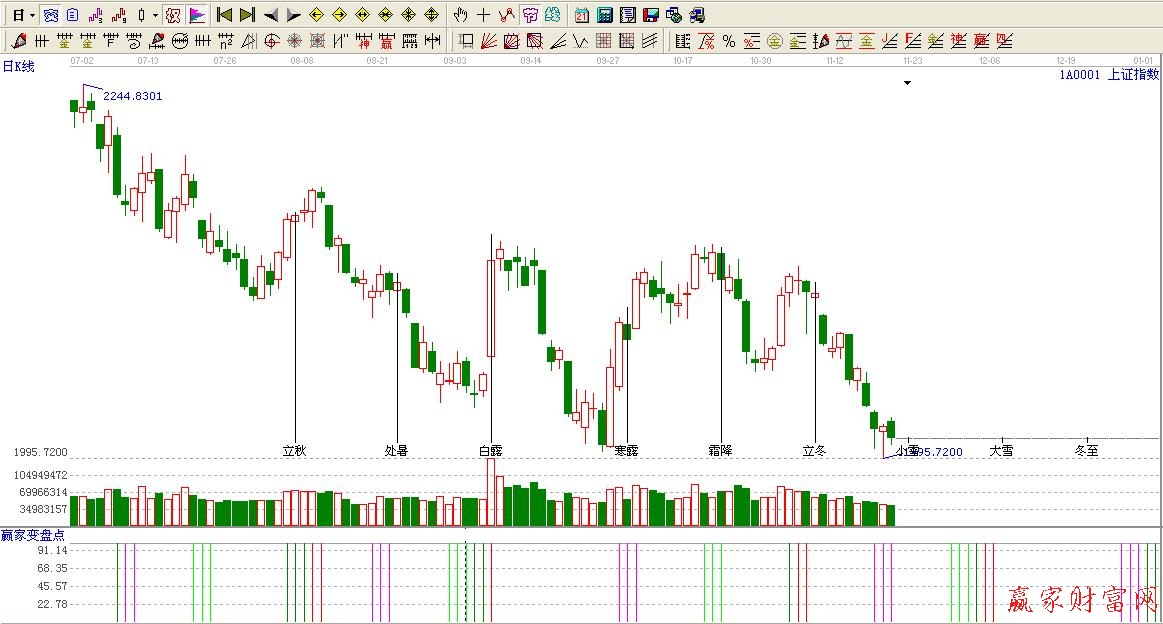This screenshot has width=1163, height=624.
Task: Click the 09-14 date on time axis
Action: 531,61
